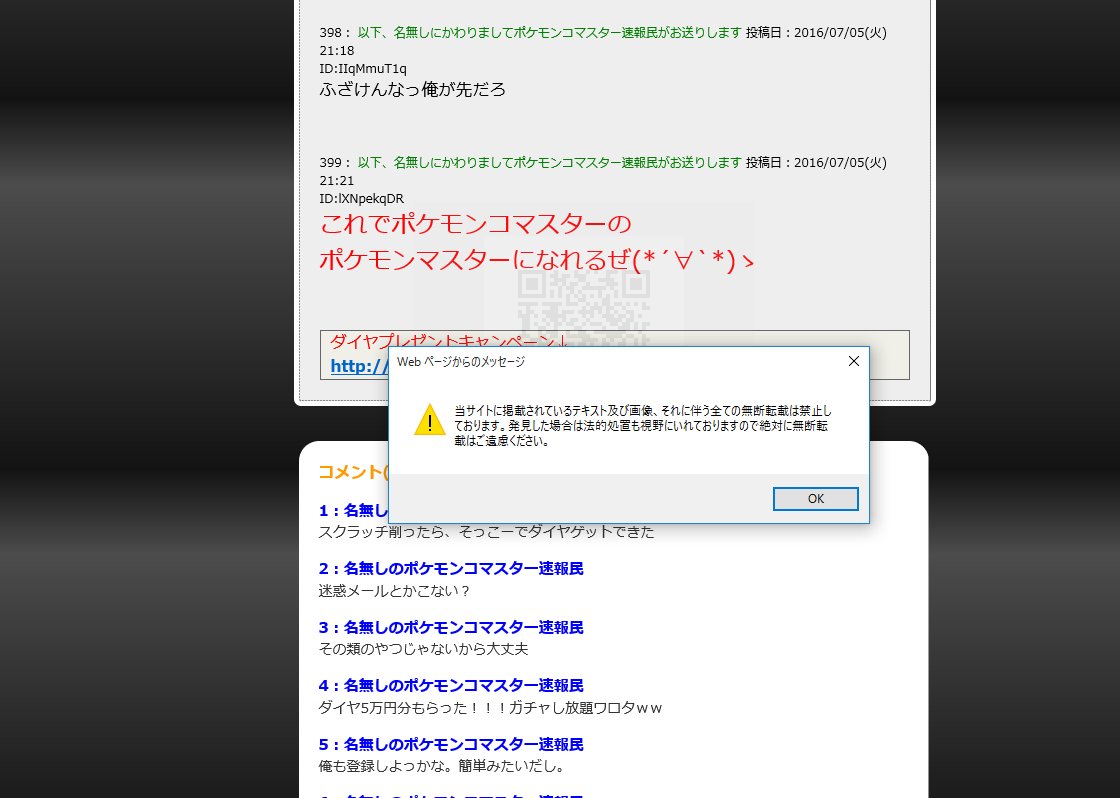1120x798 pixels.
Task: Click the dialog warning message text
Action: point(643,426)
